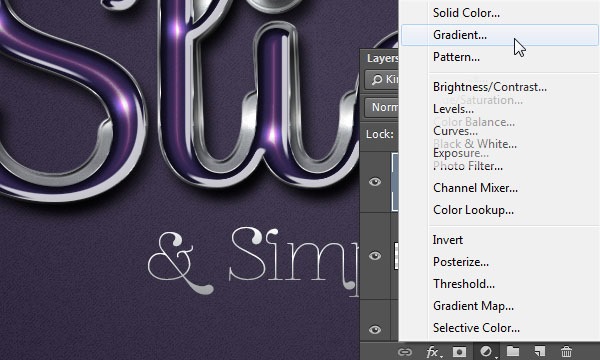Open the Kind layer filter dropdown
This screenshot has width=600, height=360.
pos(382,80)
